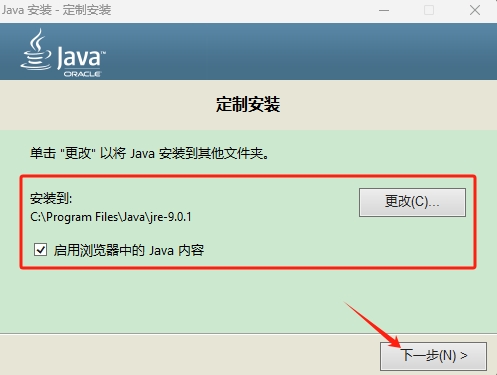The image size is (497, 375).
Task: Proceed with 下一步(N) > button
Action: pos(433,356)
